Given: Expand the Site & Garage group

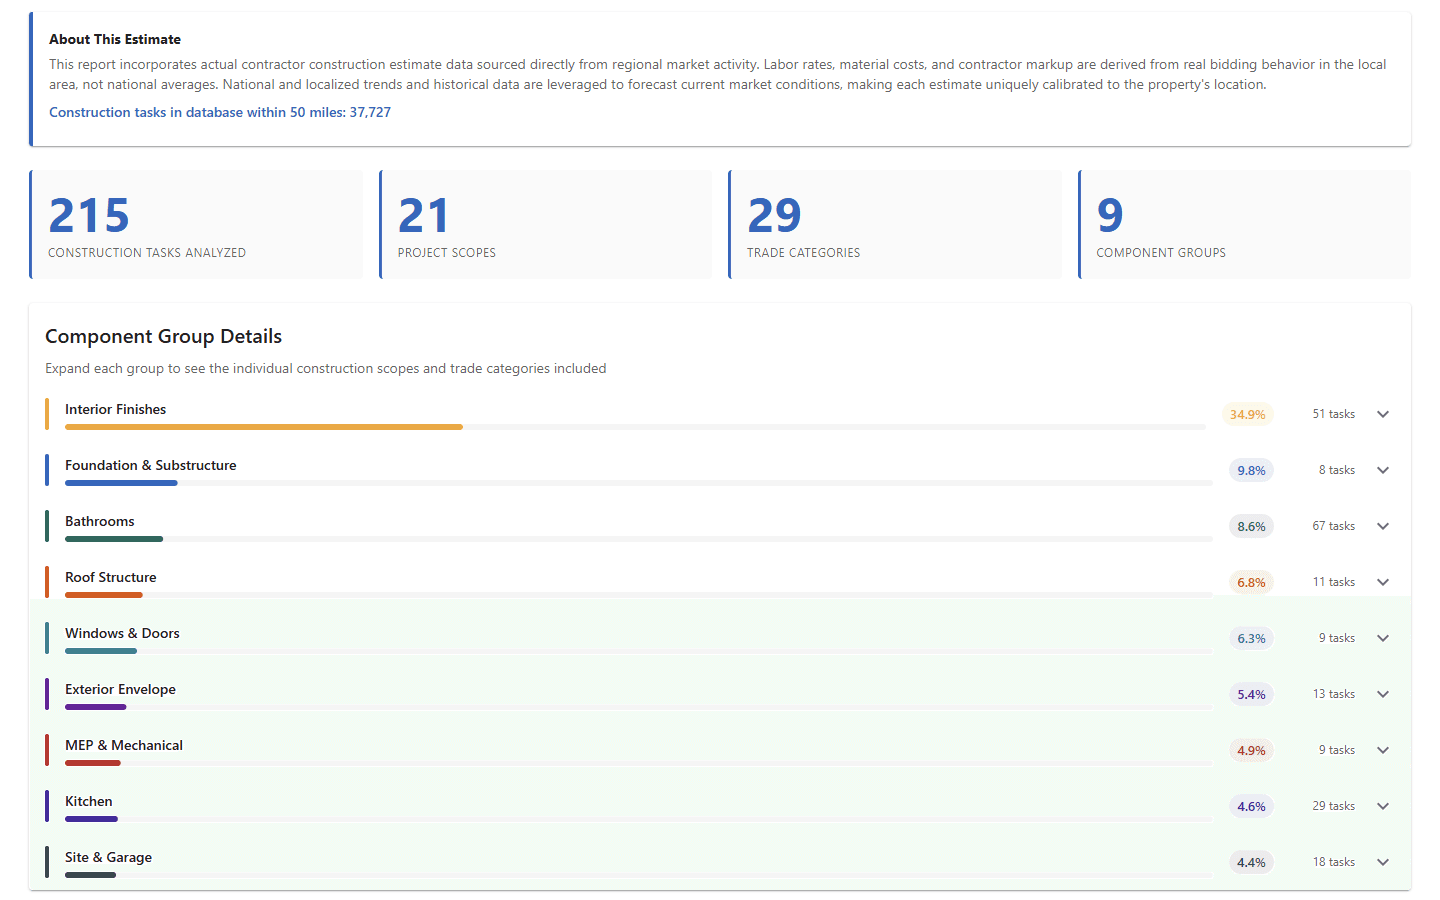Looking at the screenshot, I should click(1383, 861).
